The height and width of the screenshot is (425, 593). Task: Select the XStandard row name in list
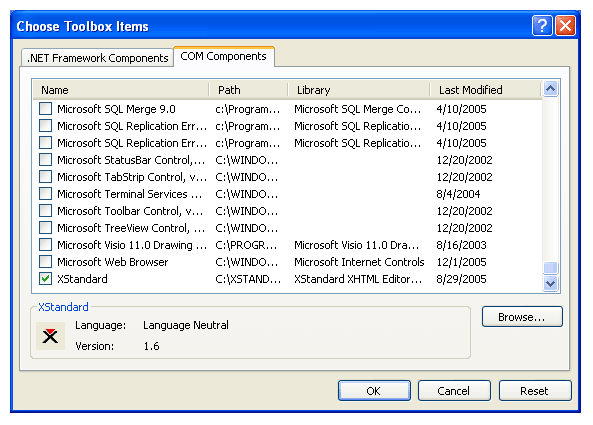click(x=82, y=279)
